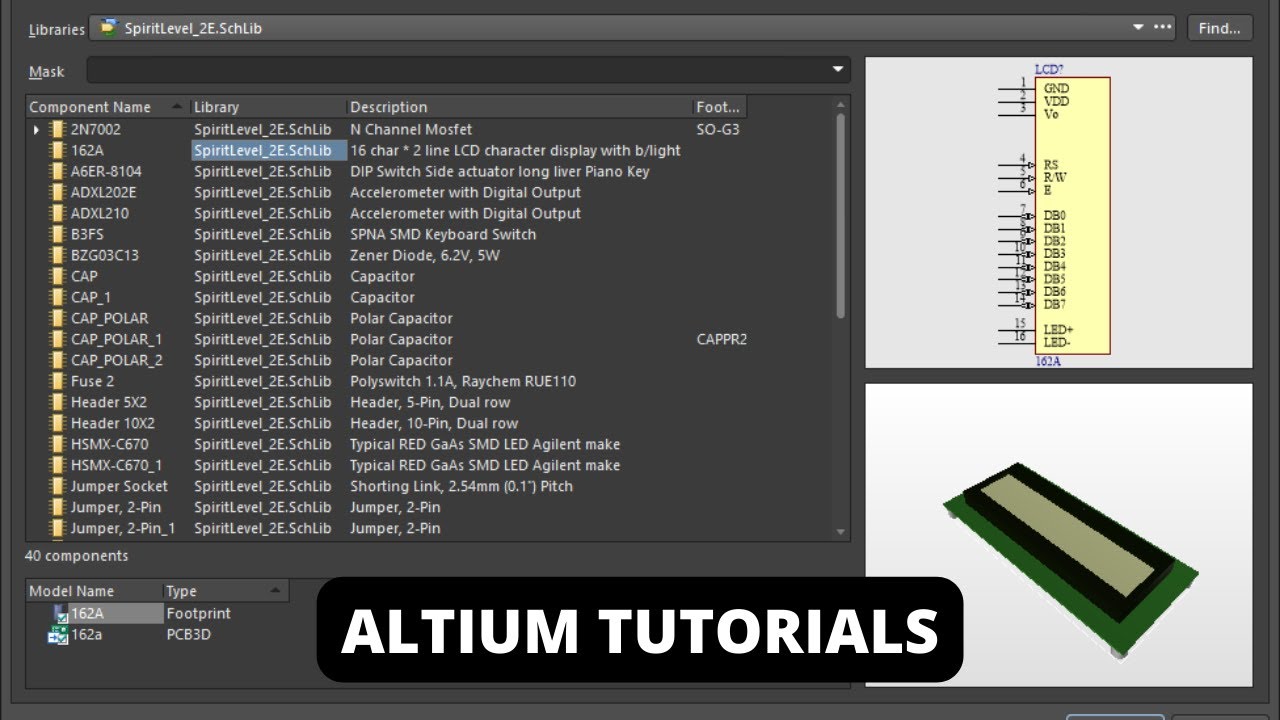Open the Mask dropdown arrow
This screenshot has height=720, width=1280.
[x=838, y=71]
